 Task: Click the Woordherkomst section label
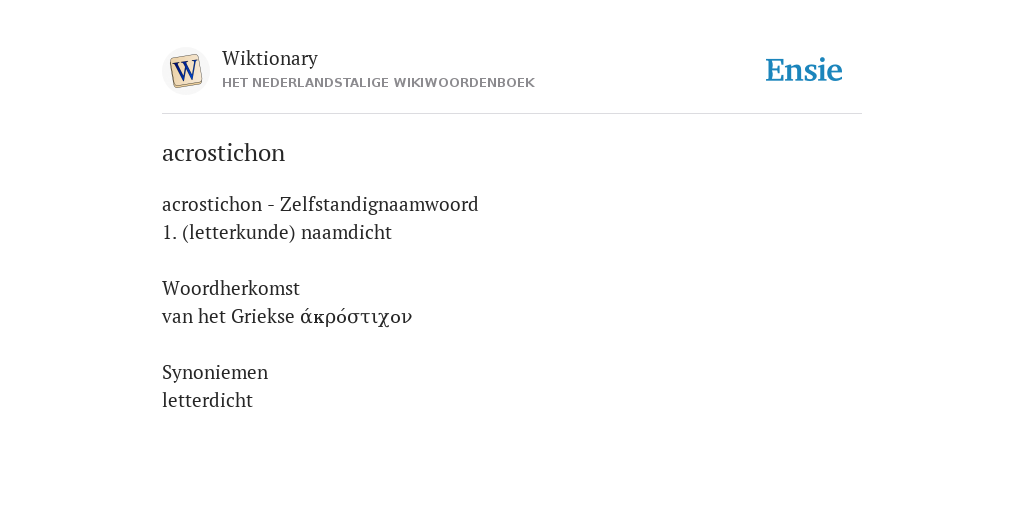tap(231, 288)
